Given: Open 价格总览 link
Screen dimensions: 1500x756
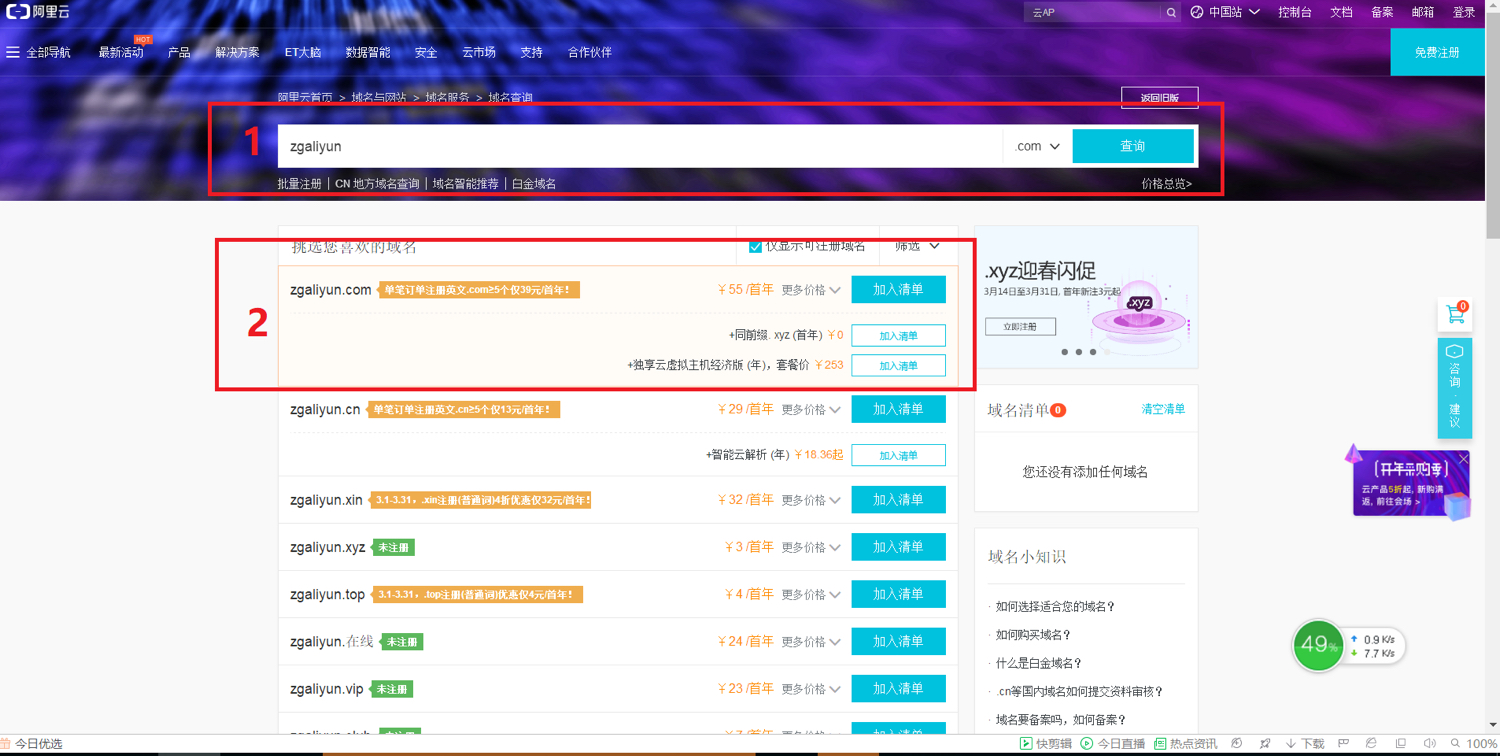Looking at the screenshot, I should (x=1166, y=184).
